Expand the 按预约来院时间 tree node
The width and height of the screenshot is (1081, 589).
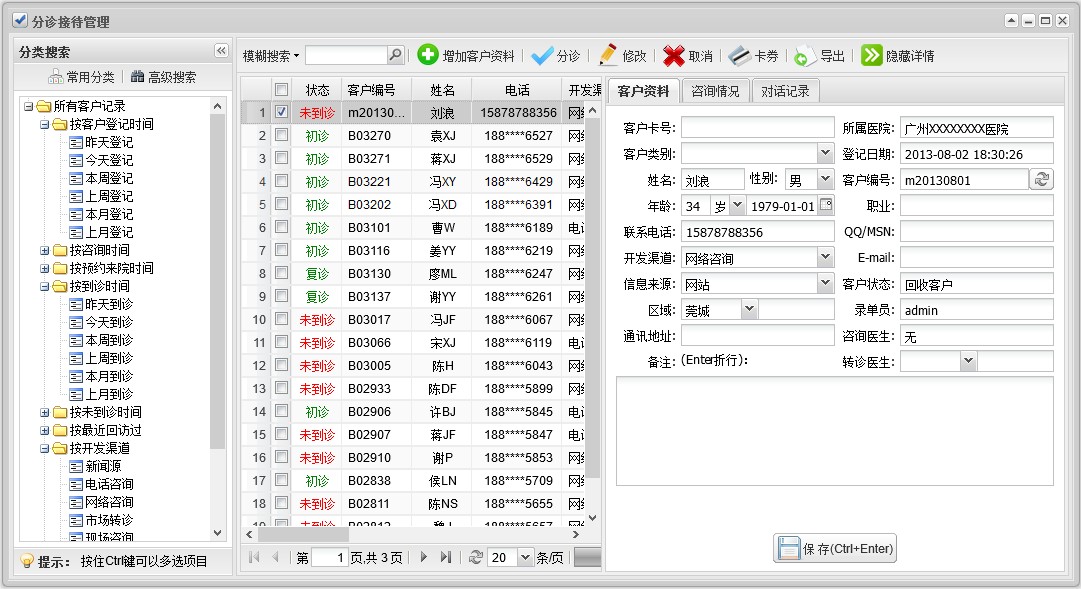[44, 268]
